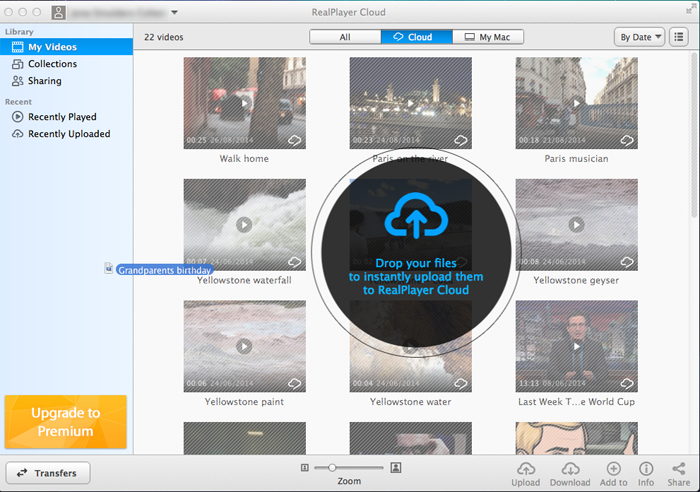700x492 pixels.
Task: Click the video list vertical scrollbar
Action: [x=695, y=134]
